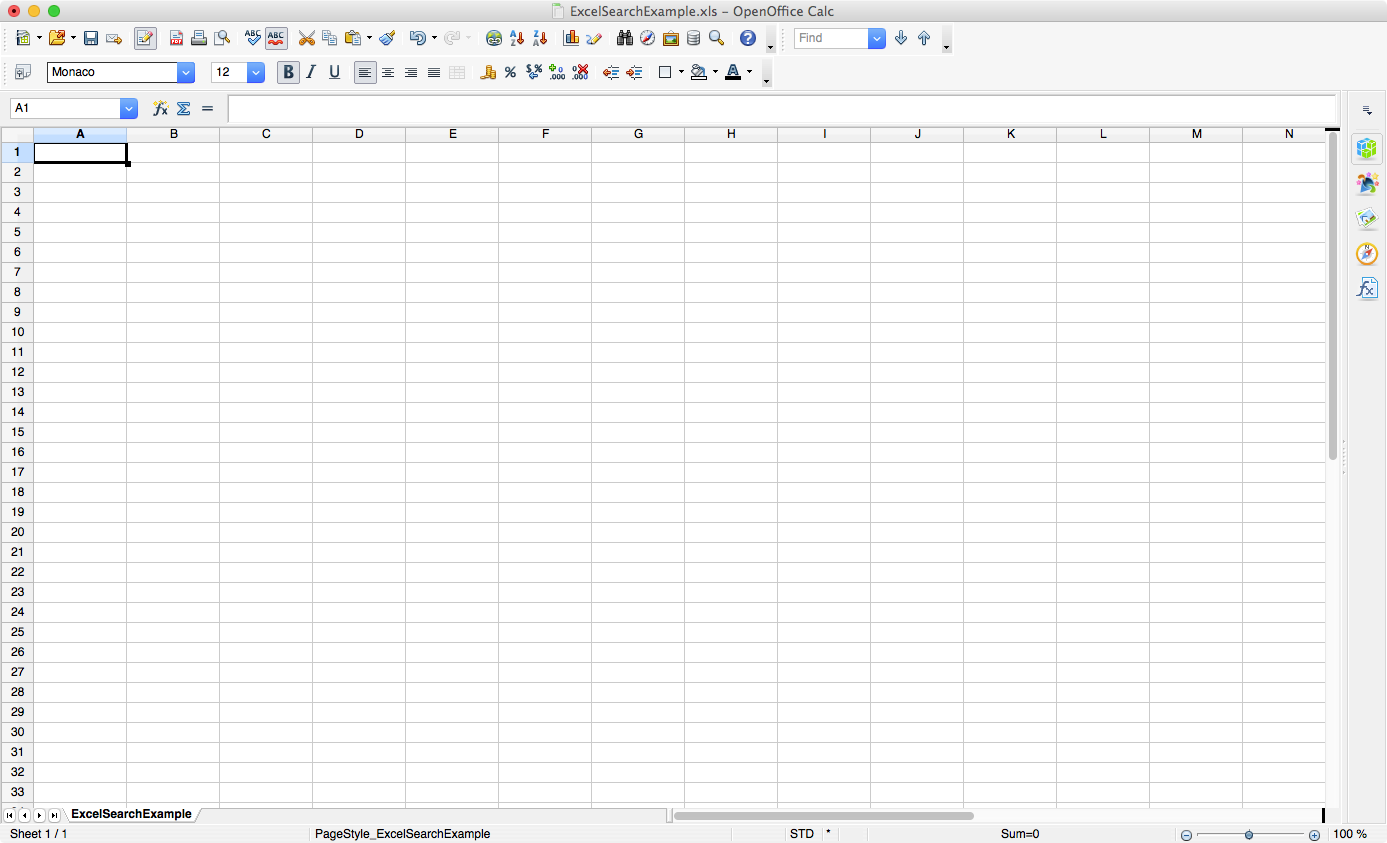This screenshot has width=1387, height=843.
Task: Click the Sum sigma icon
Action: click(184, 108)
